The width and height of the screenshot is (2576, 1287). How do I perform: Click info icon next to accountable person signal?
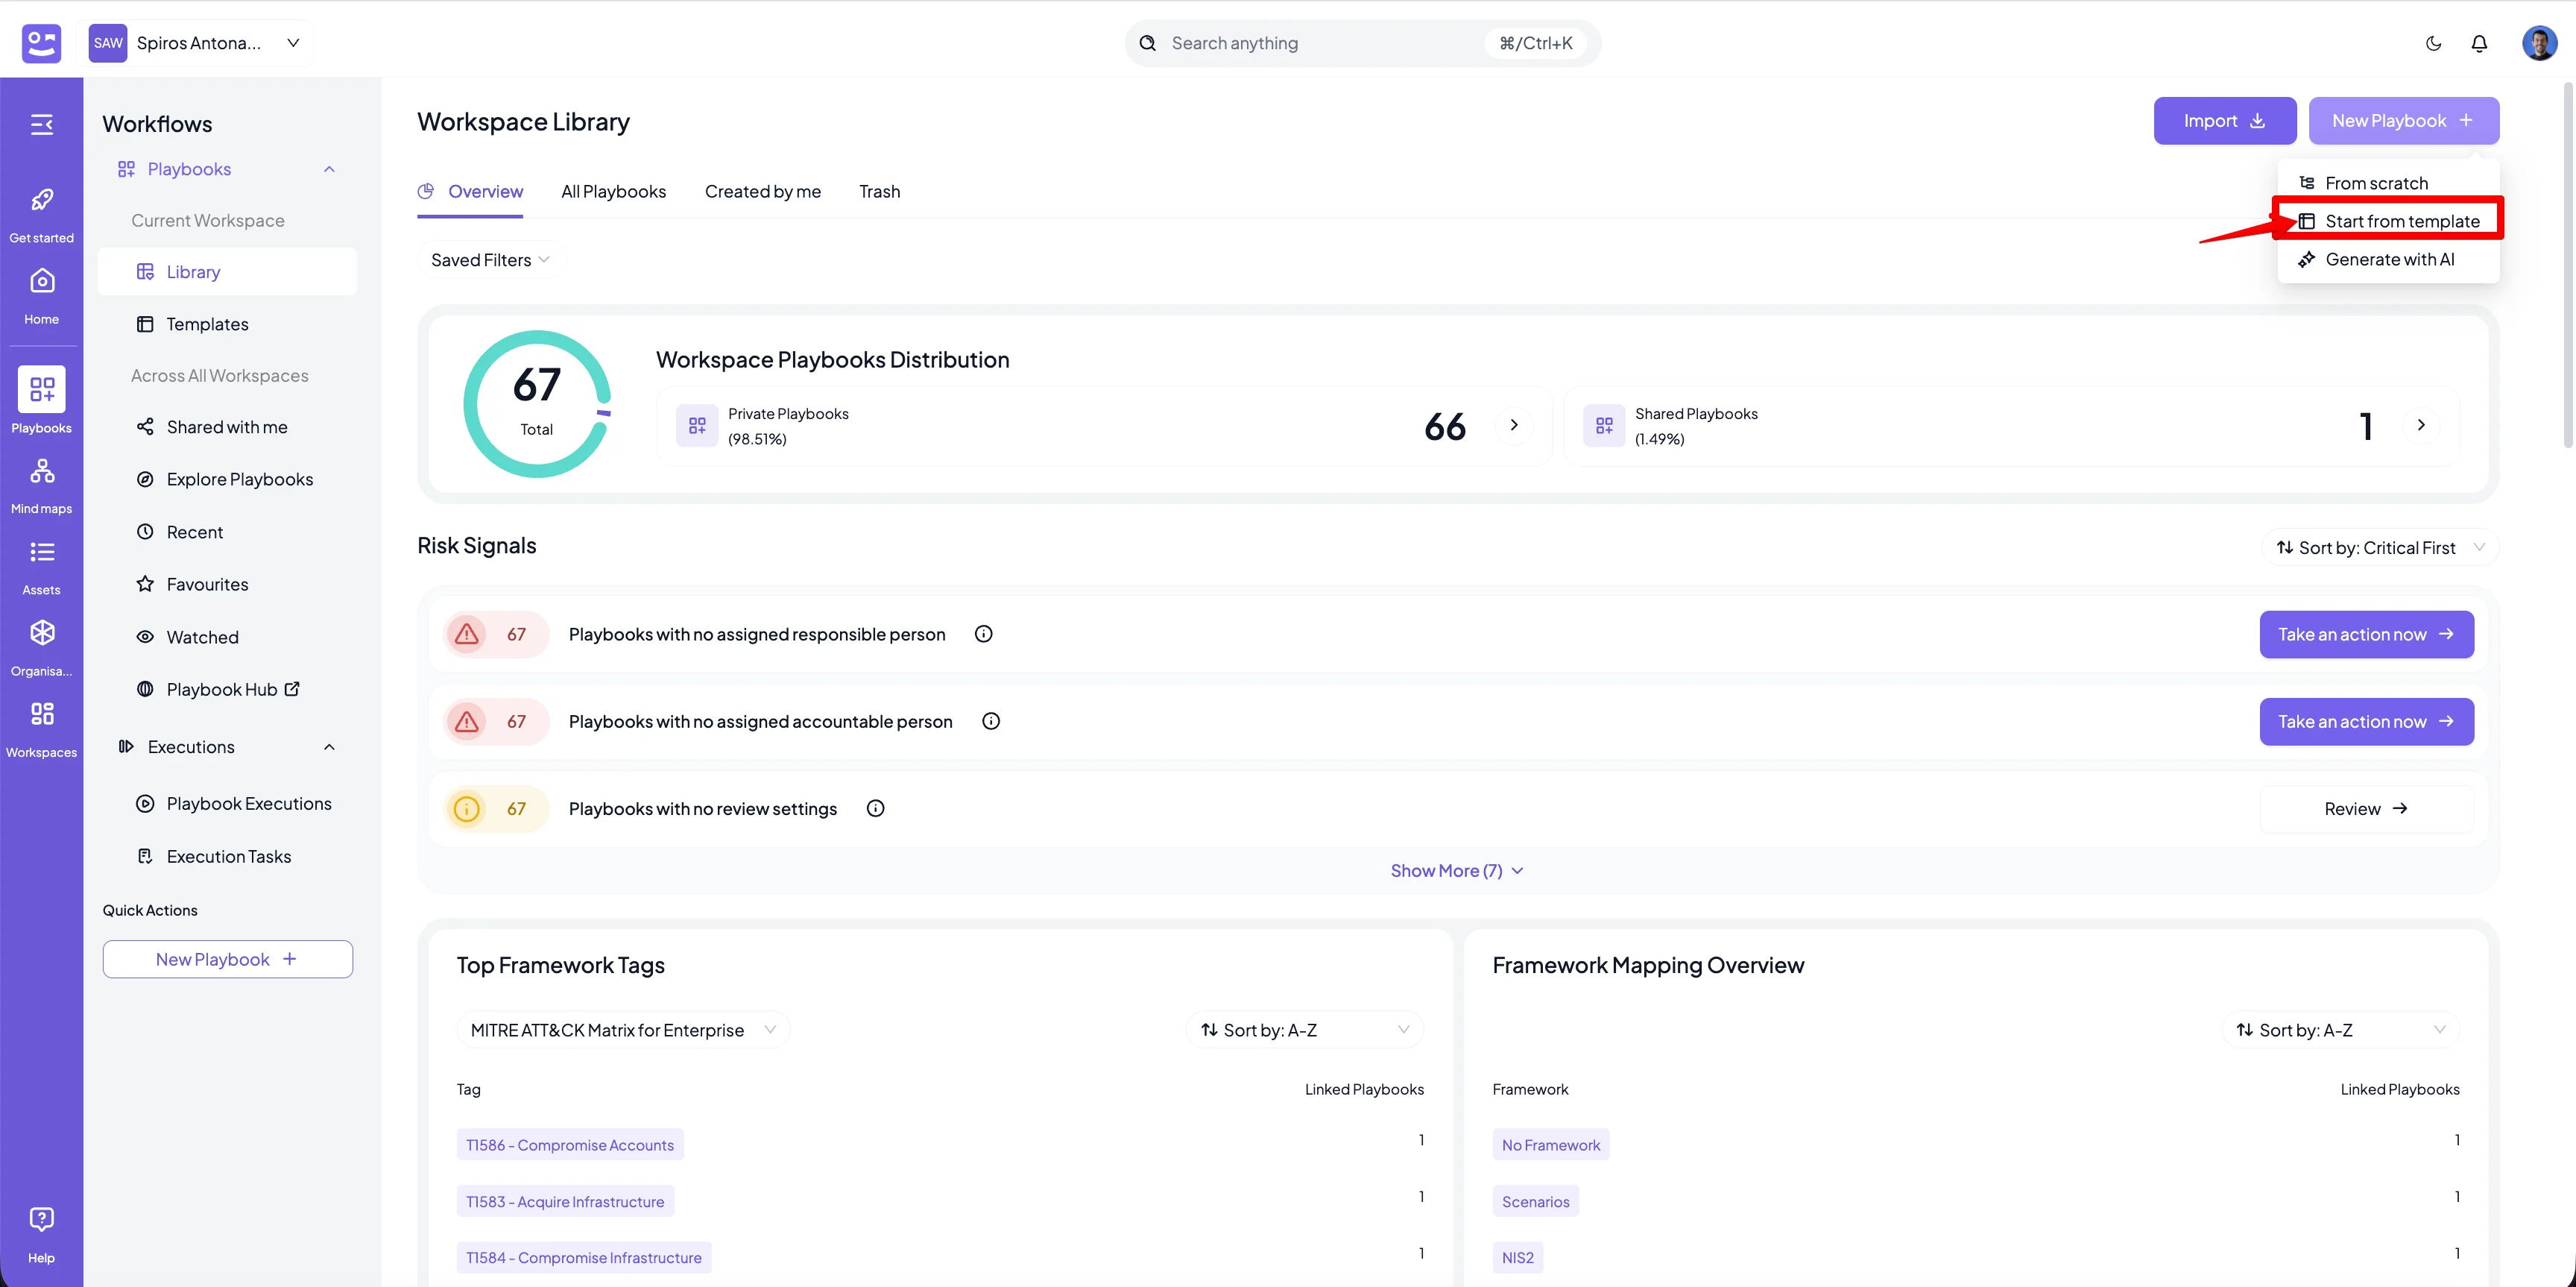point(991,721)
